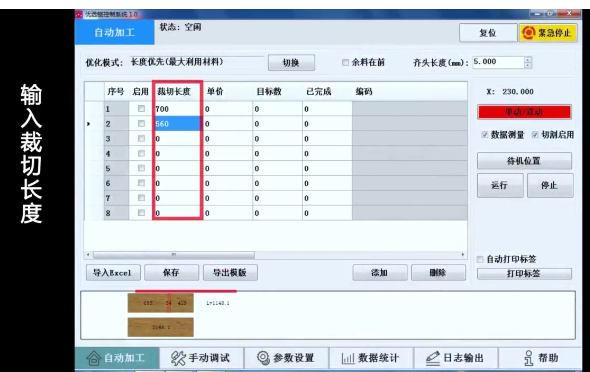Image resolution: width=590 pixels, height=372 pixels.
Task: Increase 齐头长度 with the up arrow
Action: click(x=528, y=59)
